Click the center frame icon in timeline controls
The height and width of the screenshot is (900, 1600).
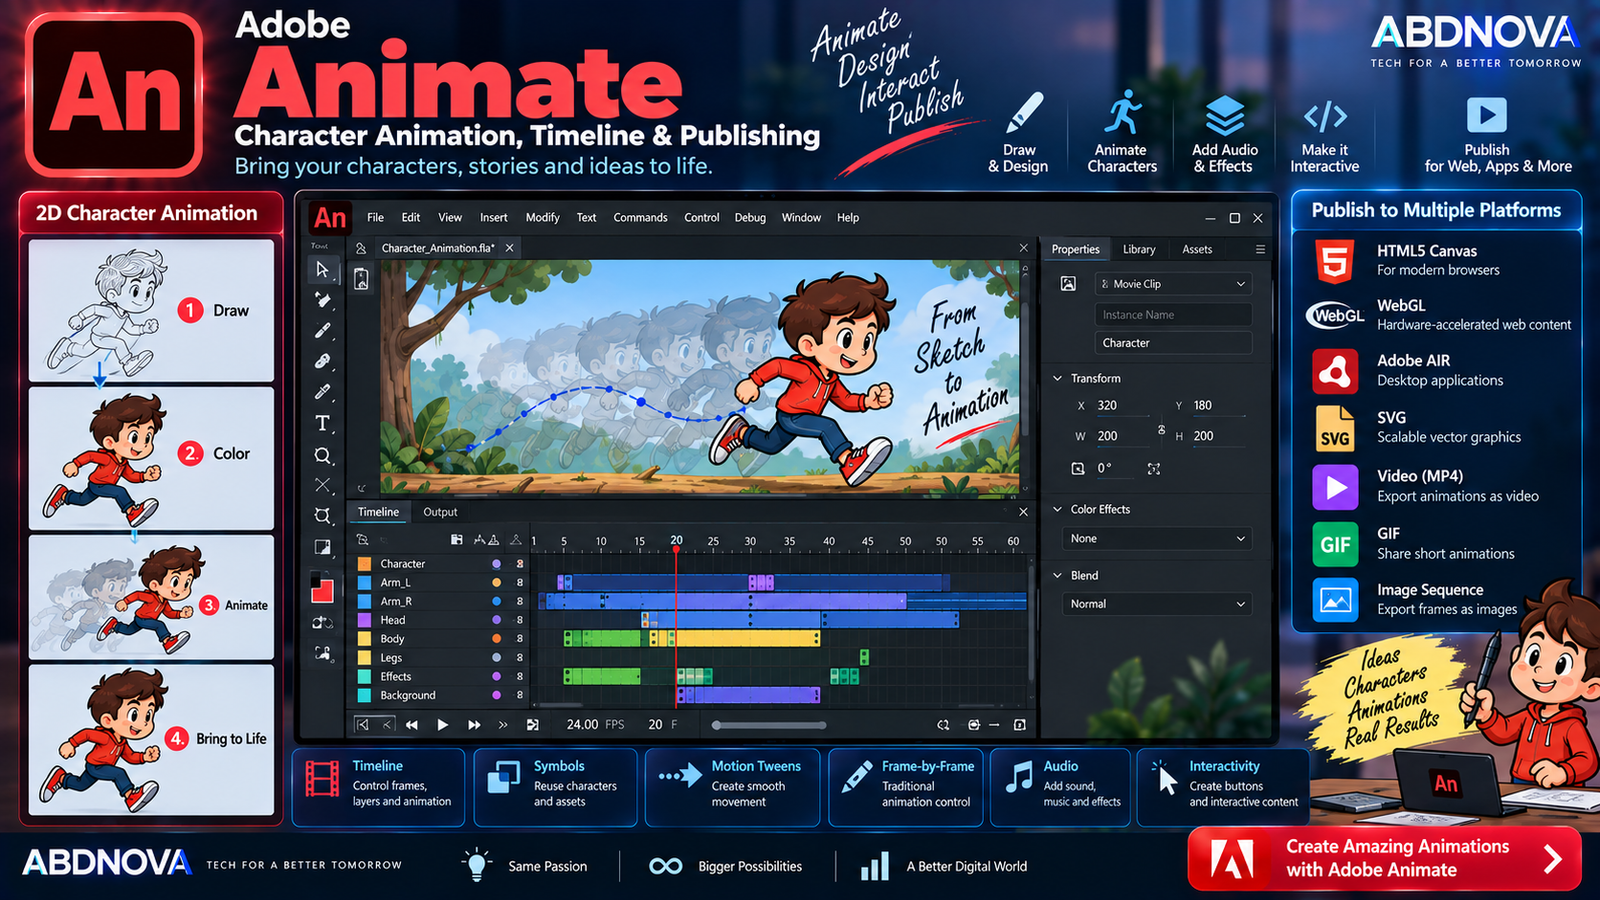pyautogui.click(x=974, y=725)
